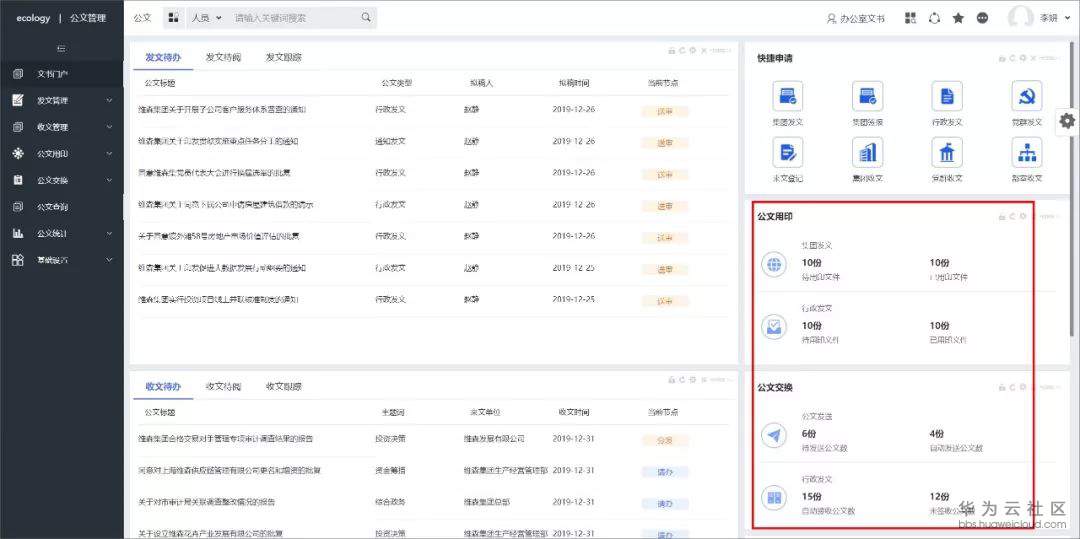Expand the 公文统计 sidebar menu
Viewport: 1080px width, 539px height.
pyautogui.click(x=110, y=233)
